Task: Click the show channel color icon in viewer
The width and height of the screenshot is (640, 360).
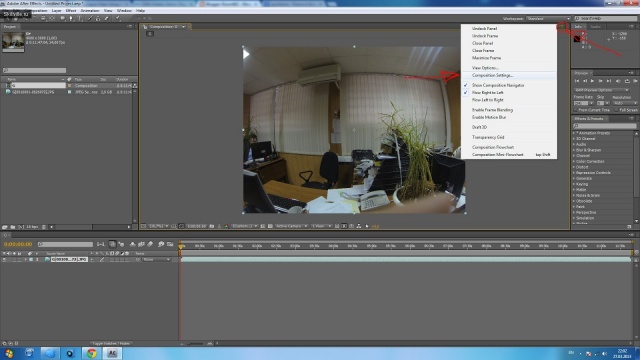Action: pyautogui.click(x=227, y=226)
